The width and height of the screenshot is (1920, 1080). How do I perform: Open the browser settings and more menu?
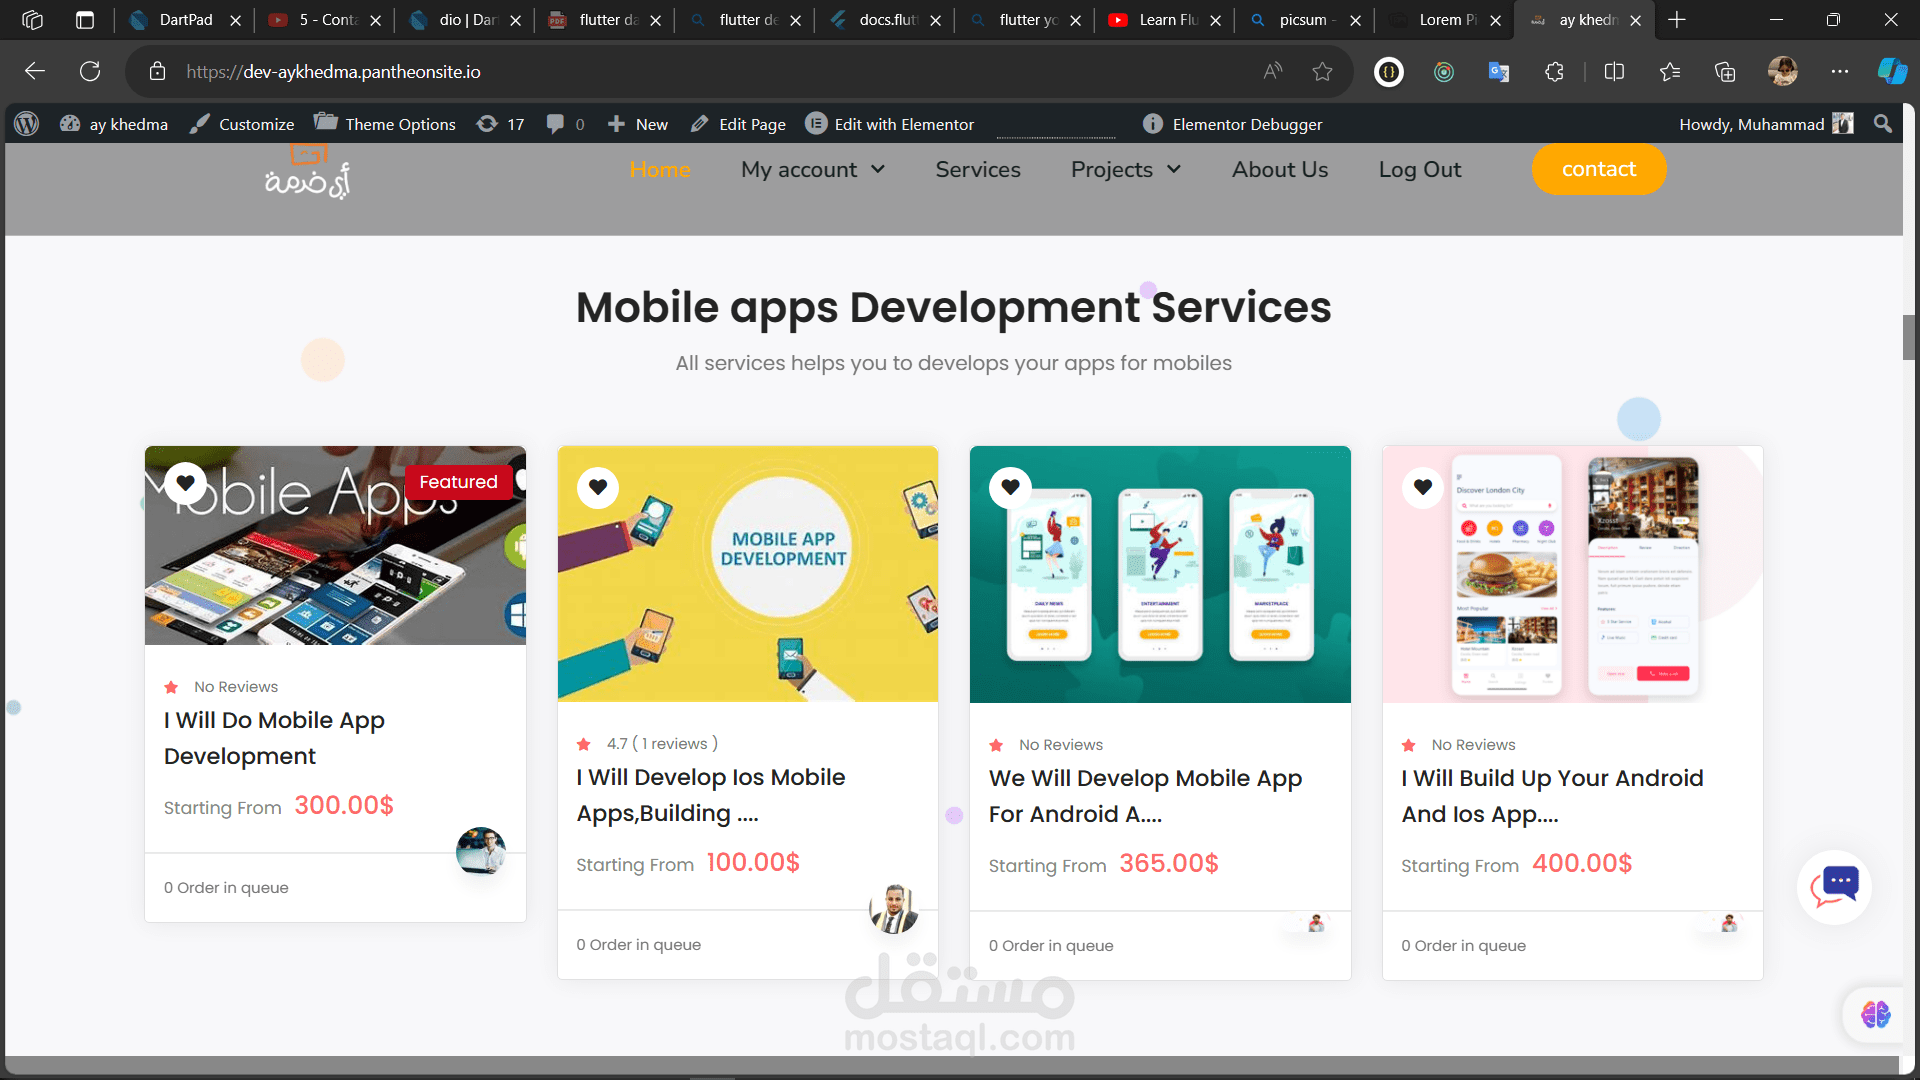[1839, 71]
